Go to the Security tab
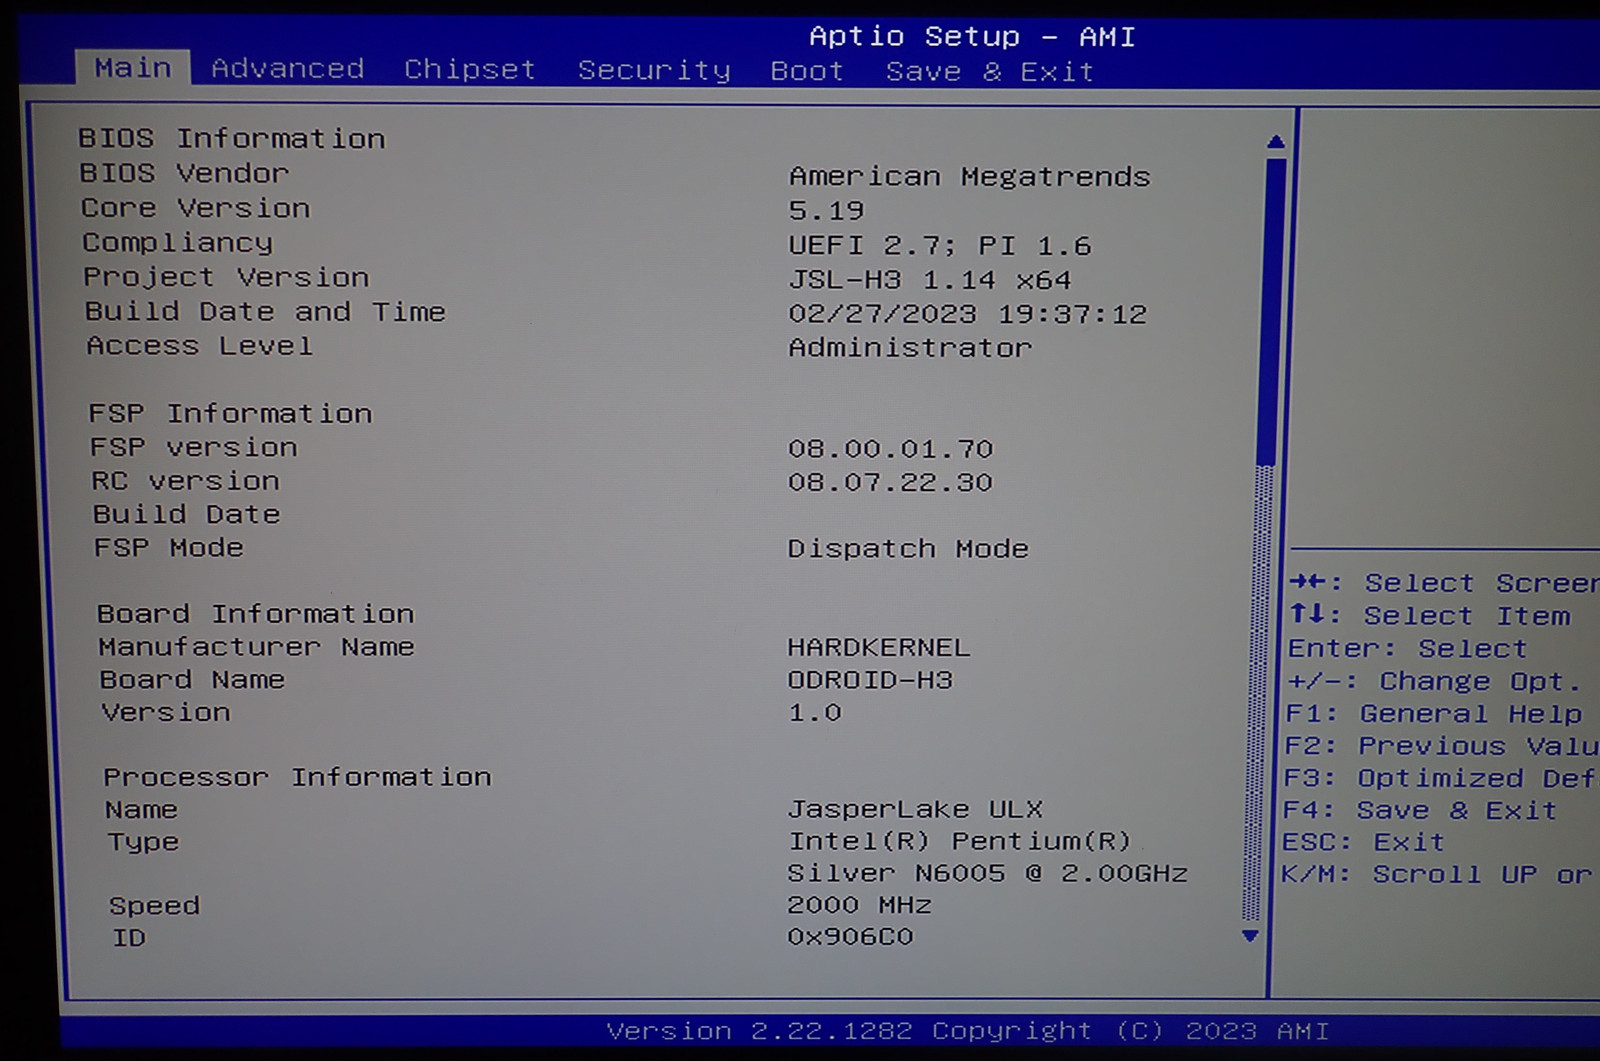The image size is (1600, 1061). [654, 71]
